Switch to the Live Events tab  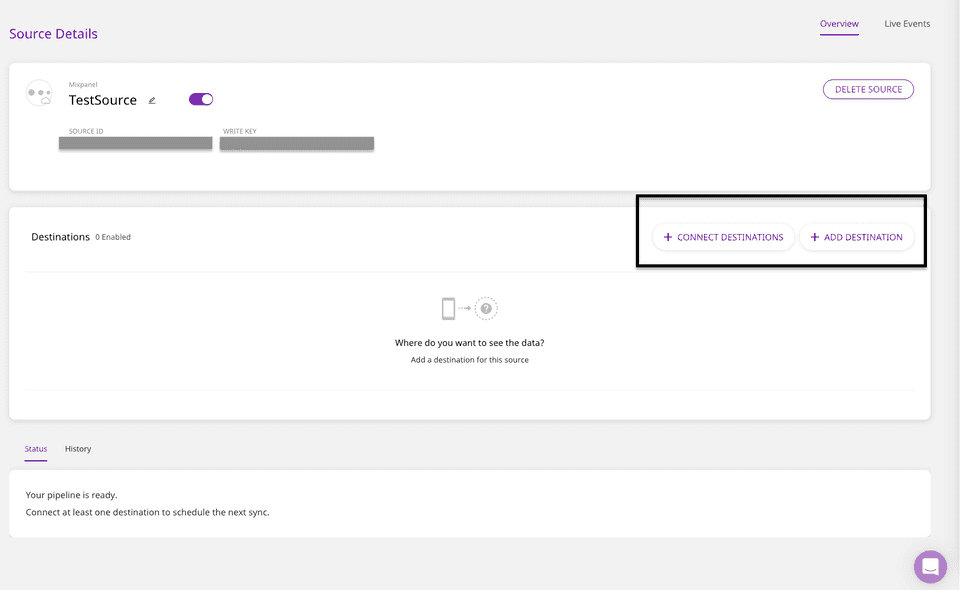tap(906, 23)
